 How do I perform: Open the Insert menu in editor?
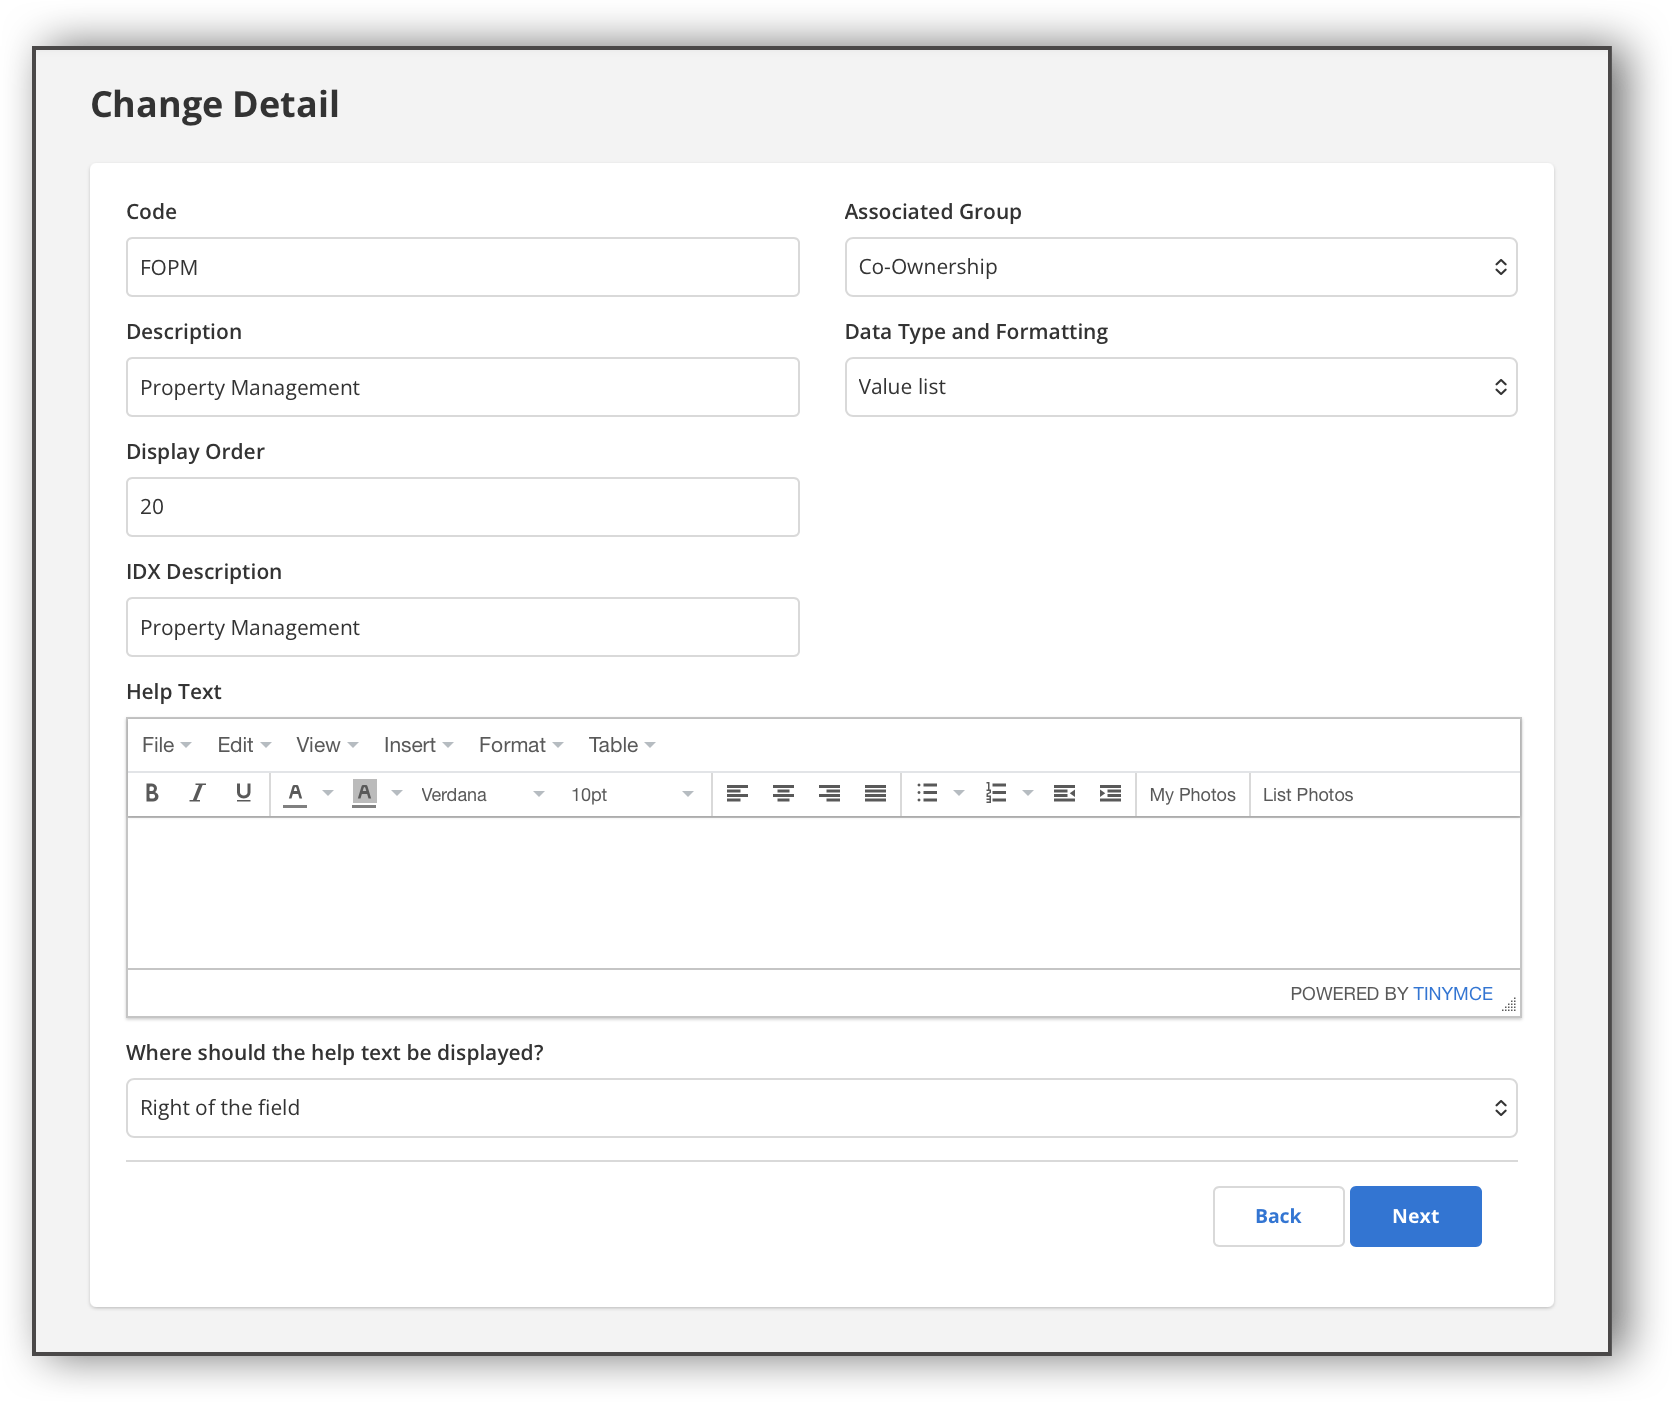pyautogui.click(x=418, y=745)
